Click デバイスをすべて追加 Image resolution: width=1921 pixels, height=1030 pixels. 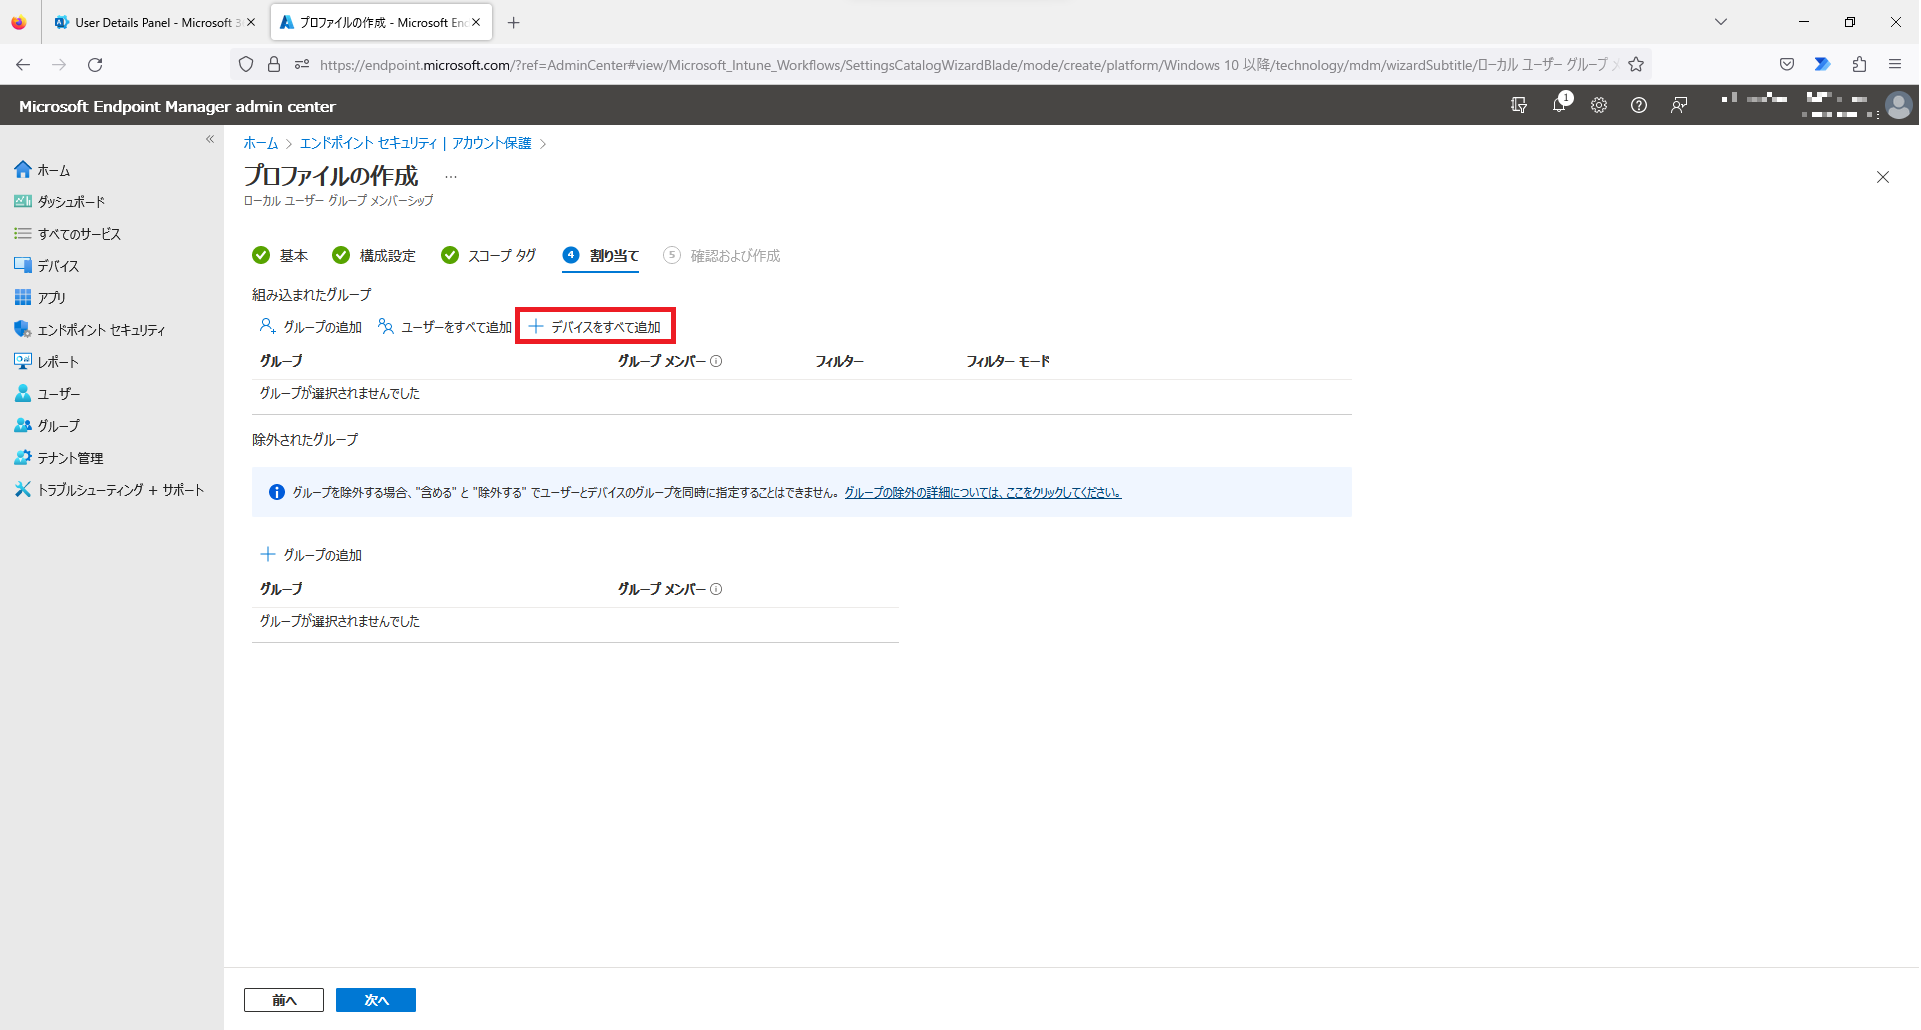(595, 327)
